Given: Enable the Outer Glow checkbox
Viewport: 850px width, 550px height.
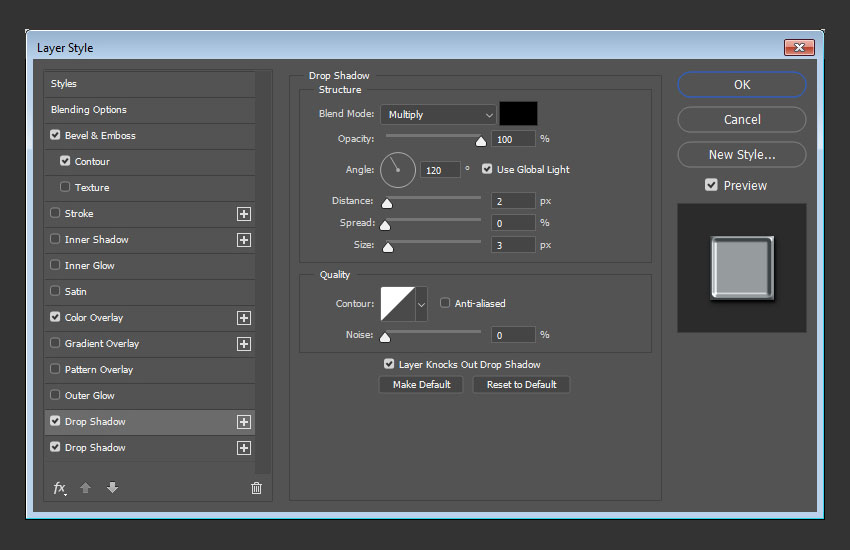Looking at the screenshot, I should (55, 395).
